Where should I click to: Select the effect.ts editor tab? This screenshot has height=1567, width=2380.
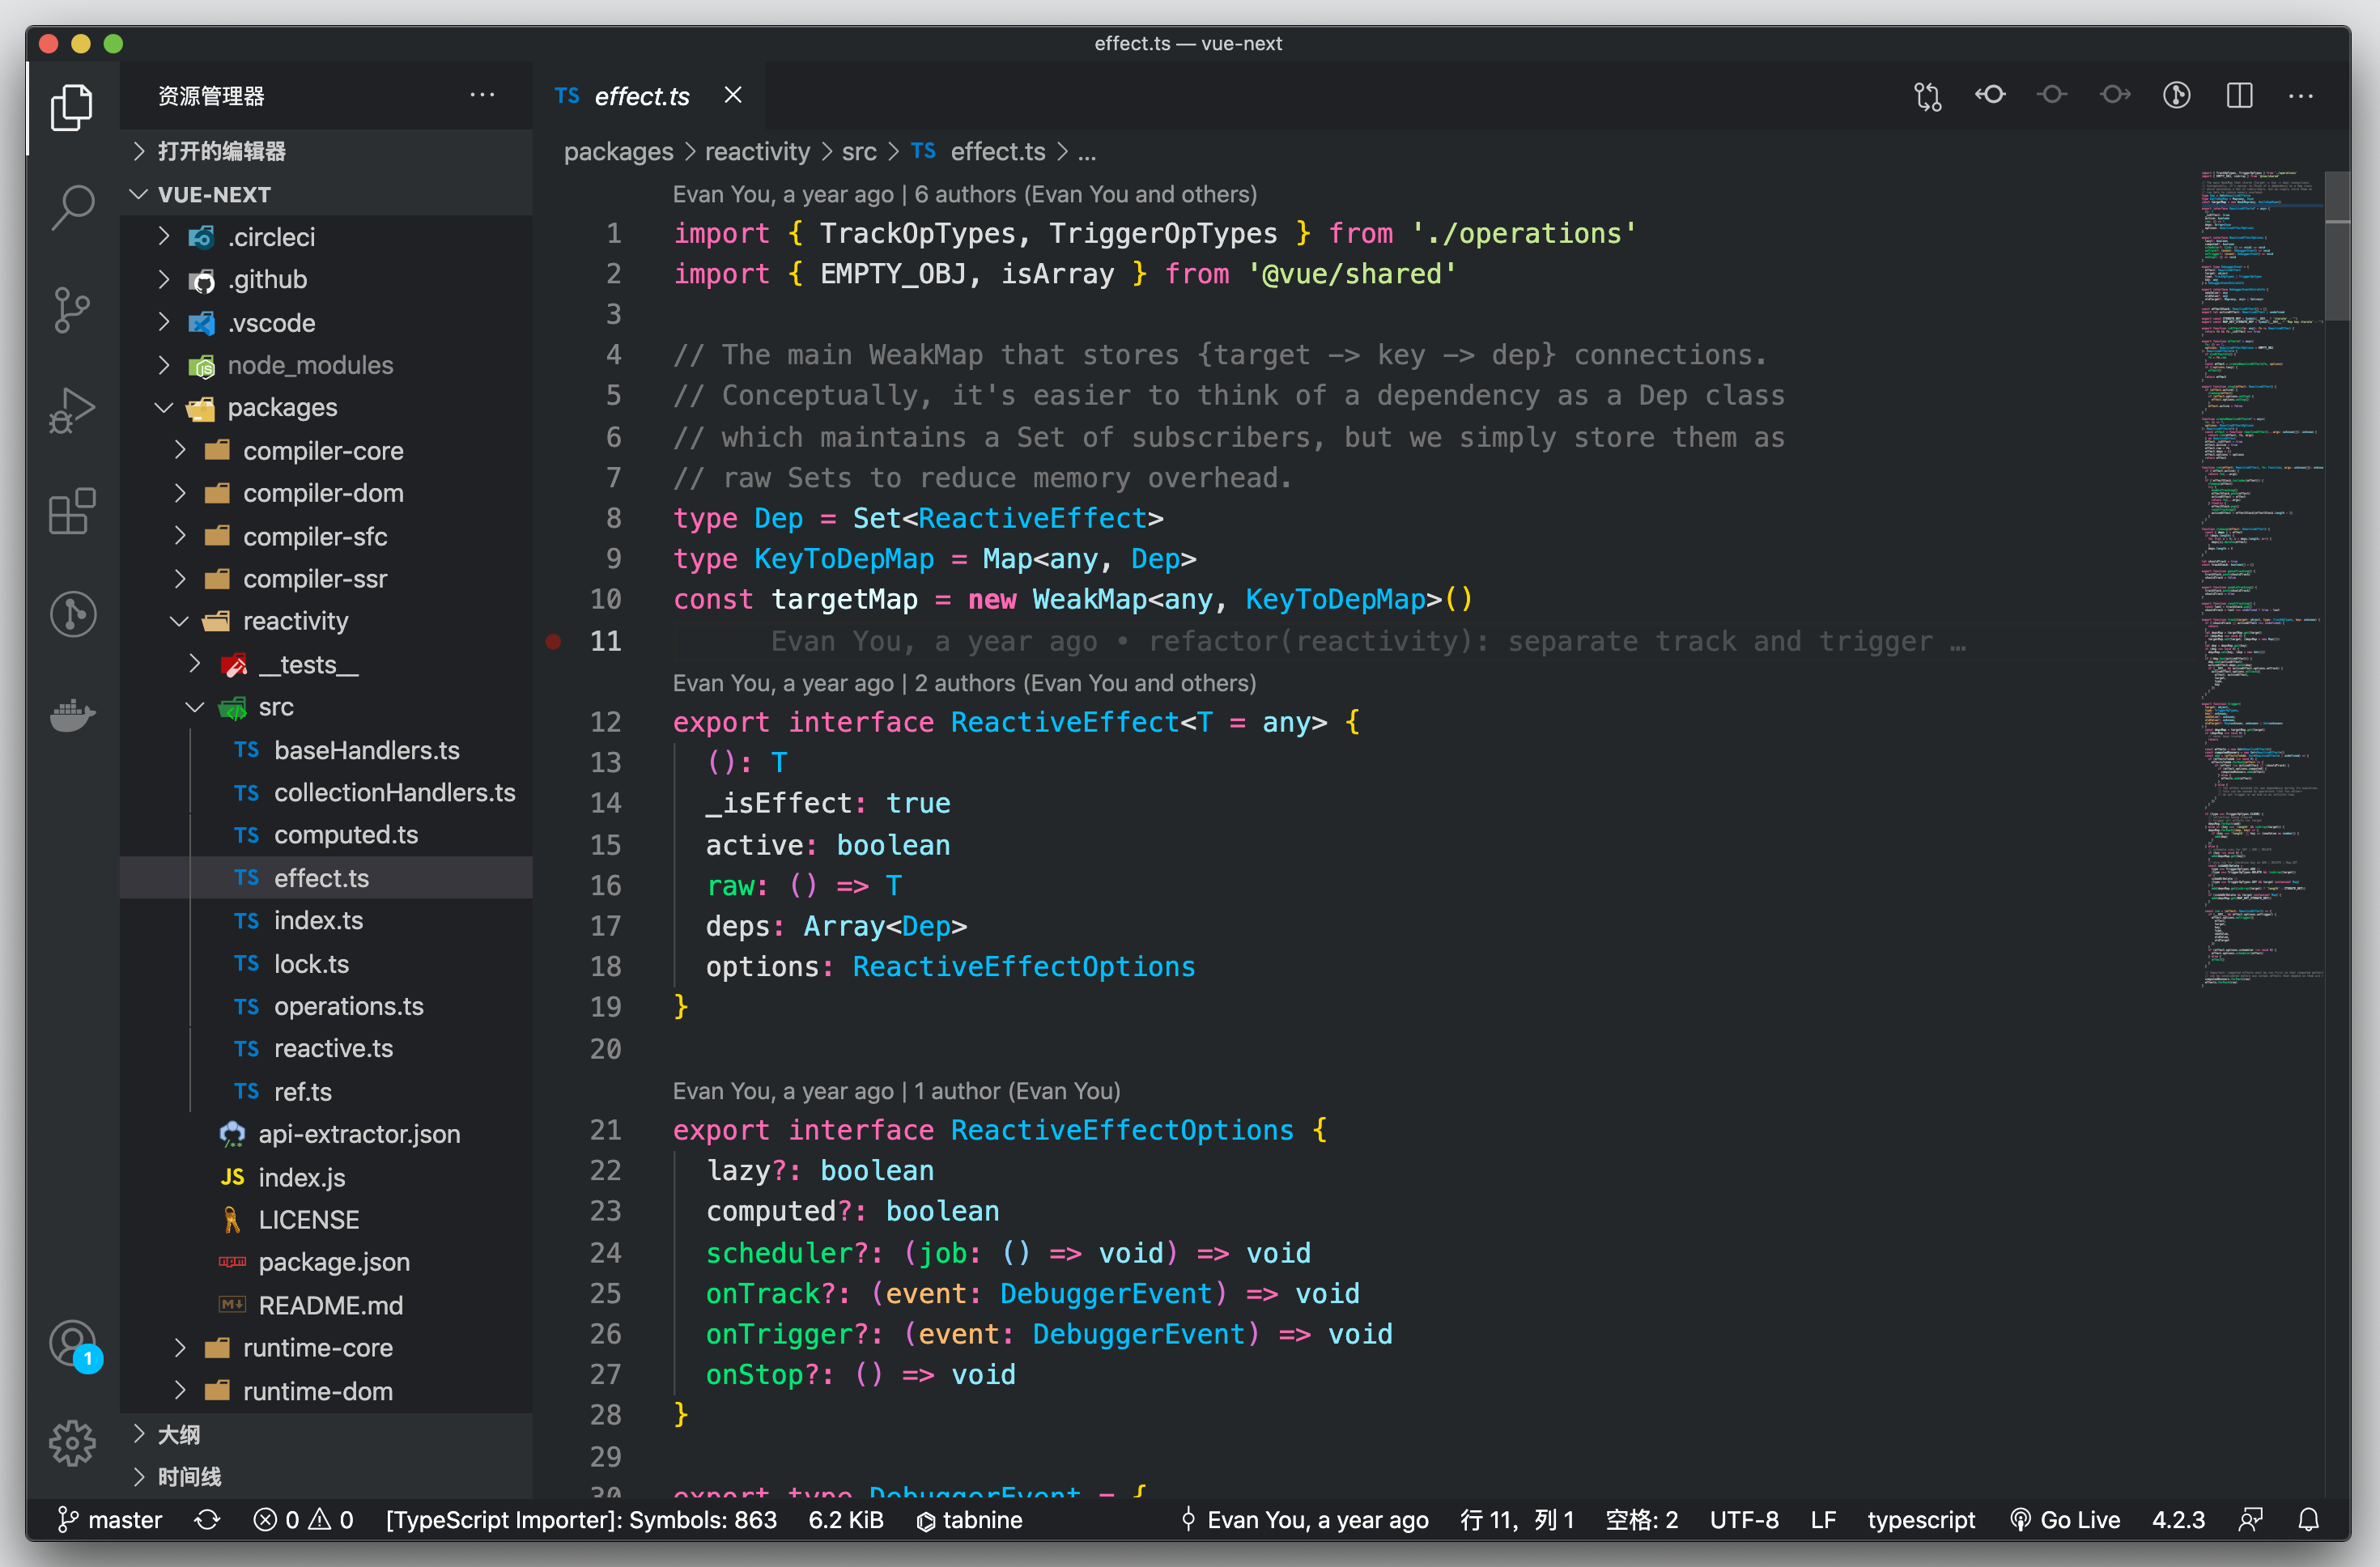[640, 96]
